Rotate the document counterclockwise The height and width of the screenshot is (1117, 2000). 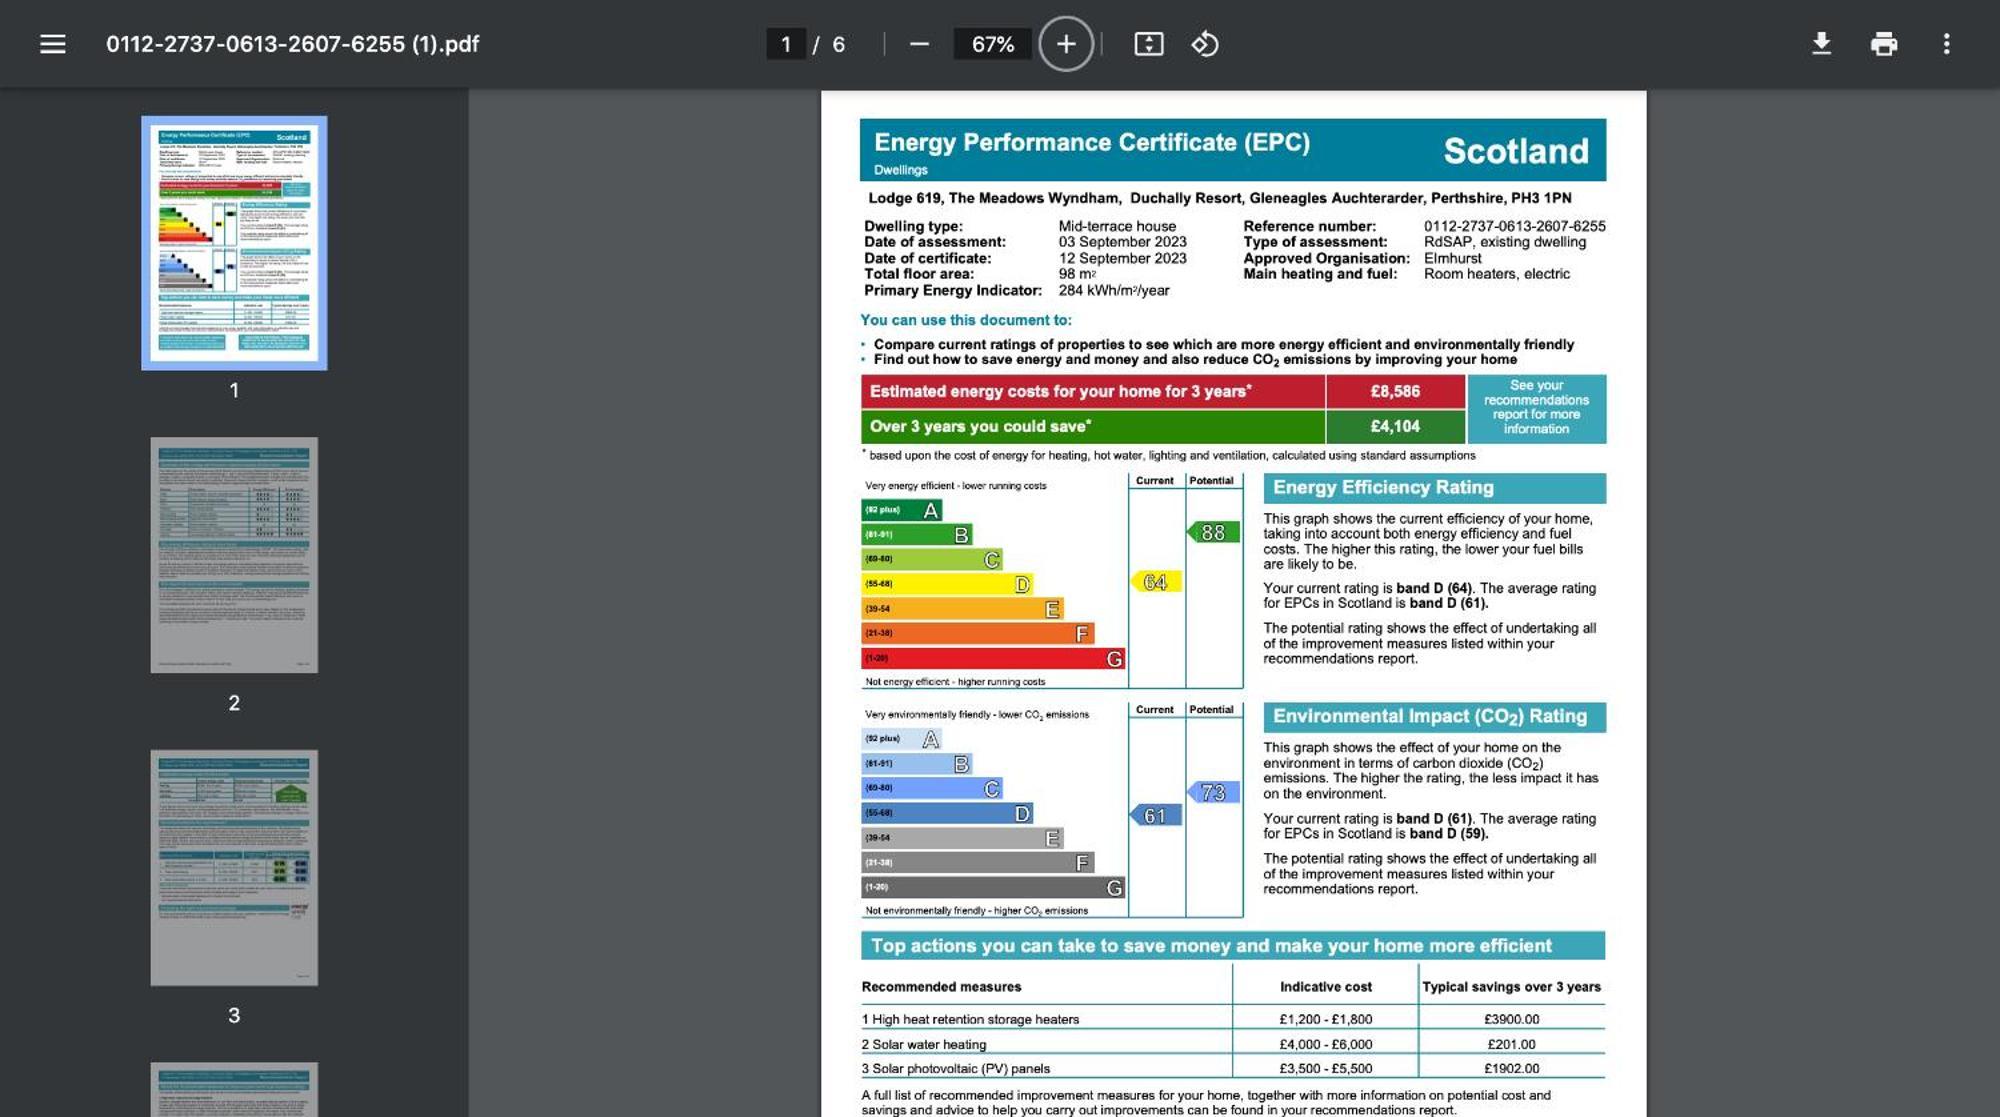[1205, 44]
